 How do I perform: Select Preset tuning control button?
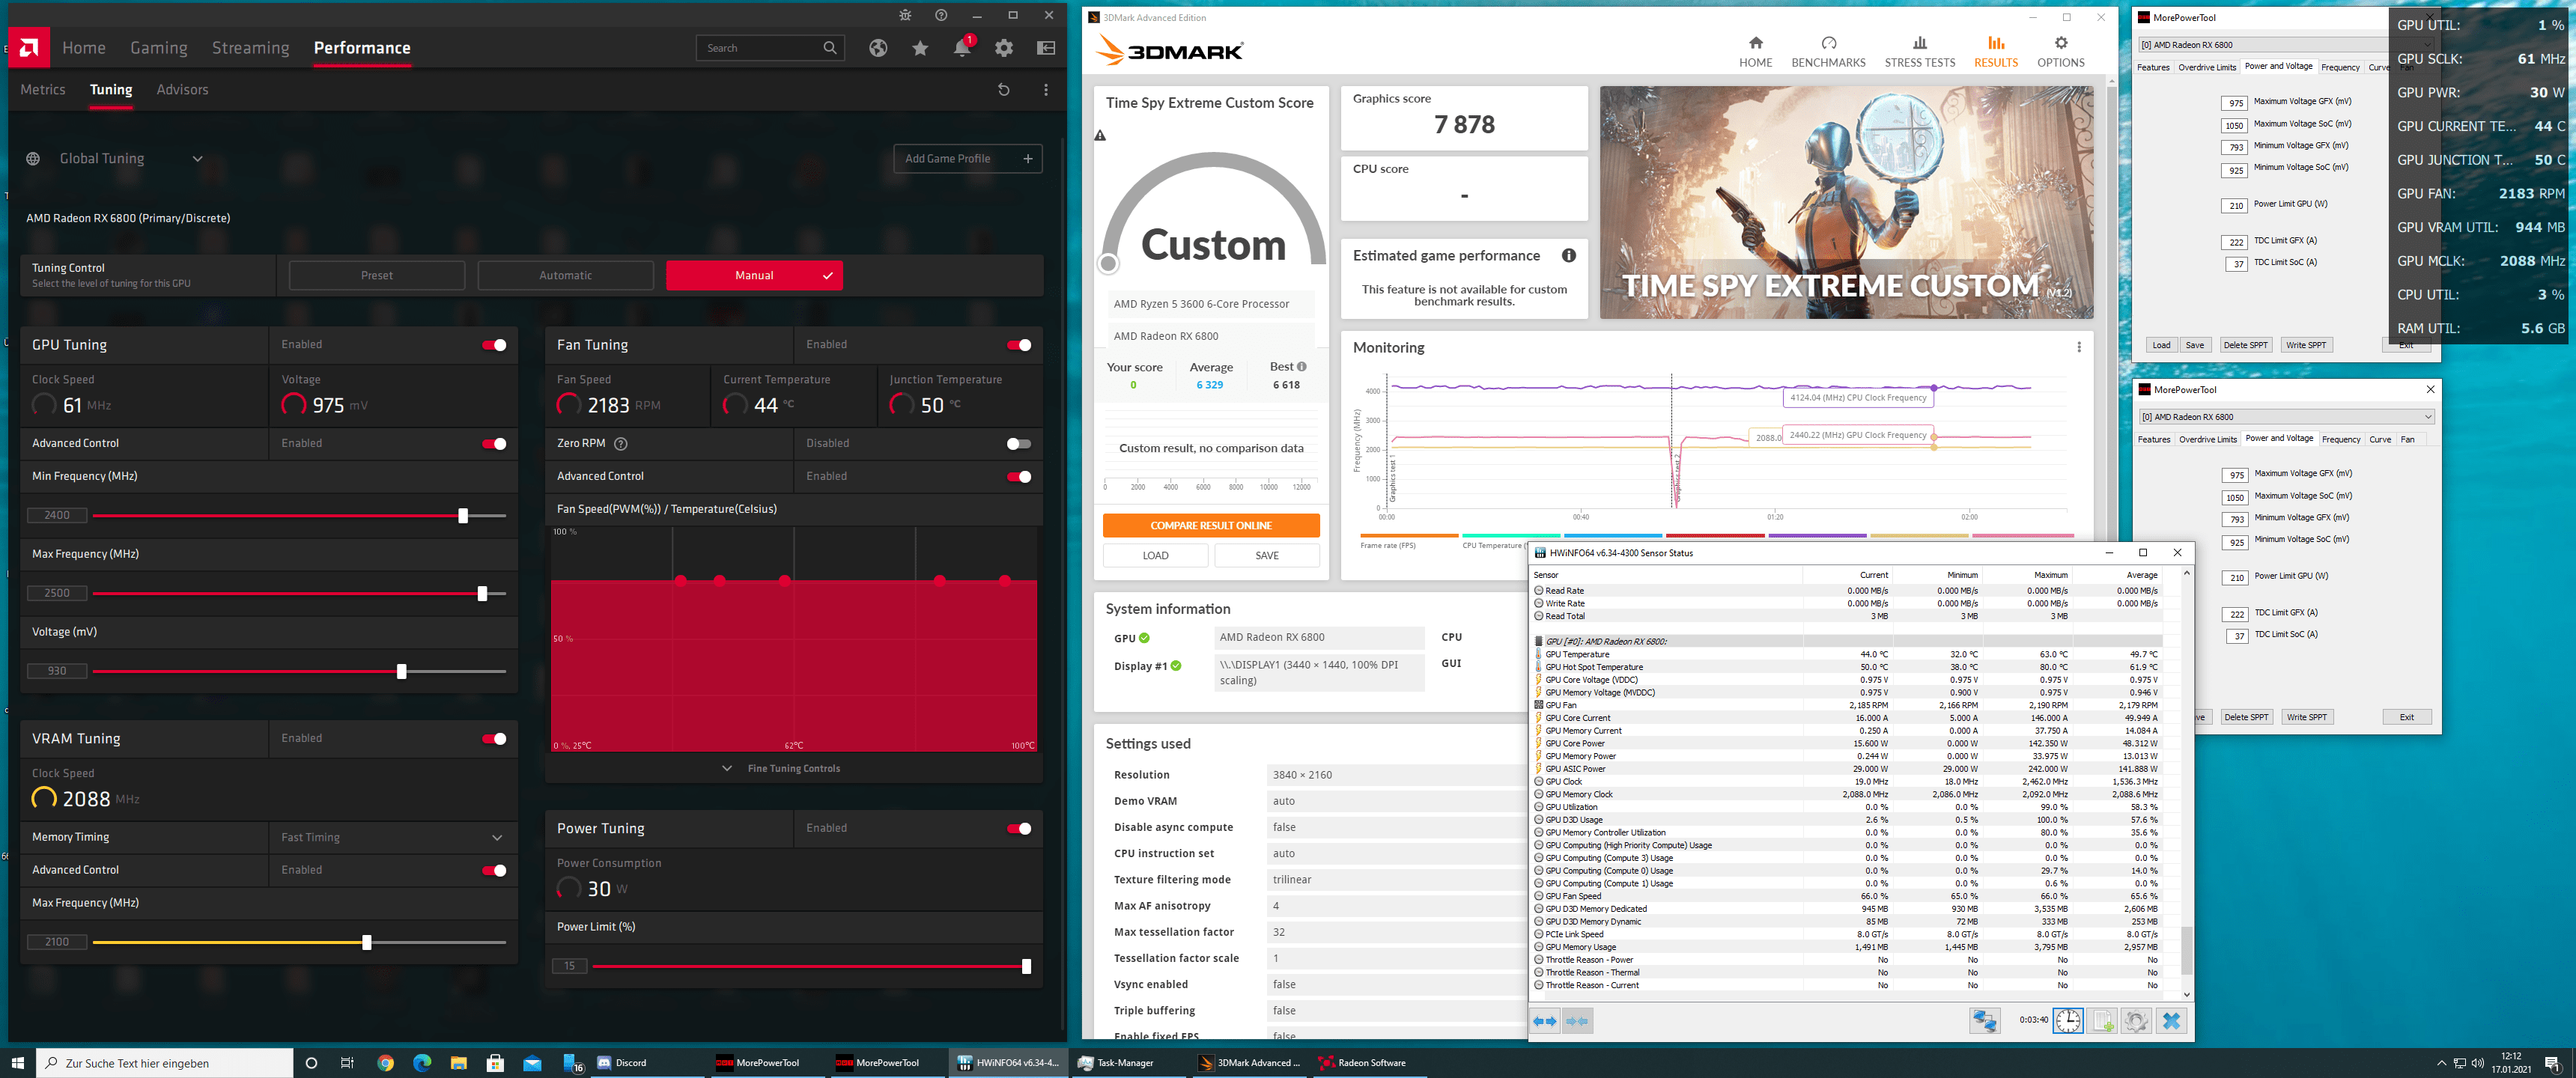coord(377,276)
